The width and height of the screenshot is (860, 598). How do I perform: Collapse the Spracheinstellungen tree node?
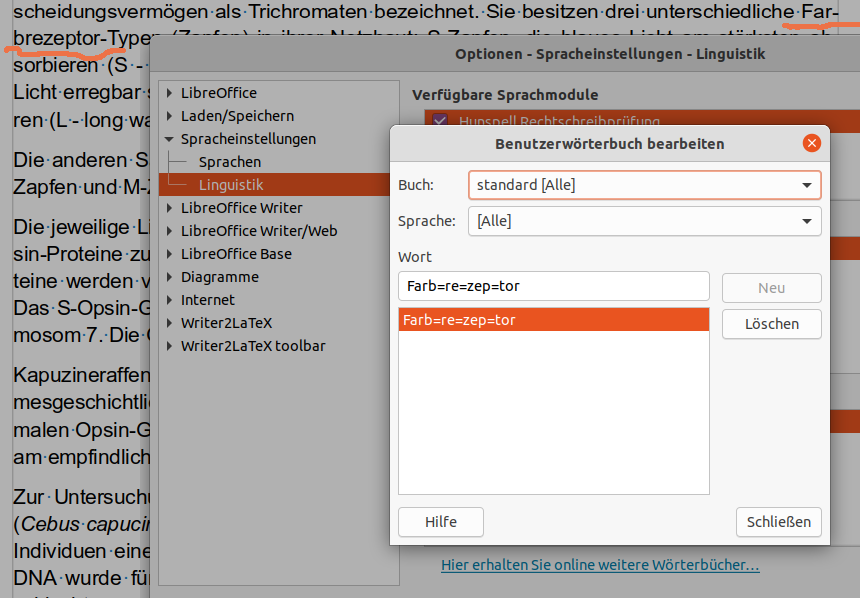pos(169,139)
